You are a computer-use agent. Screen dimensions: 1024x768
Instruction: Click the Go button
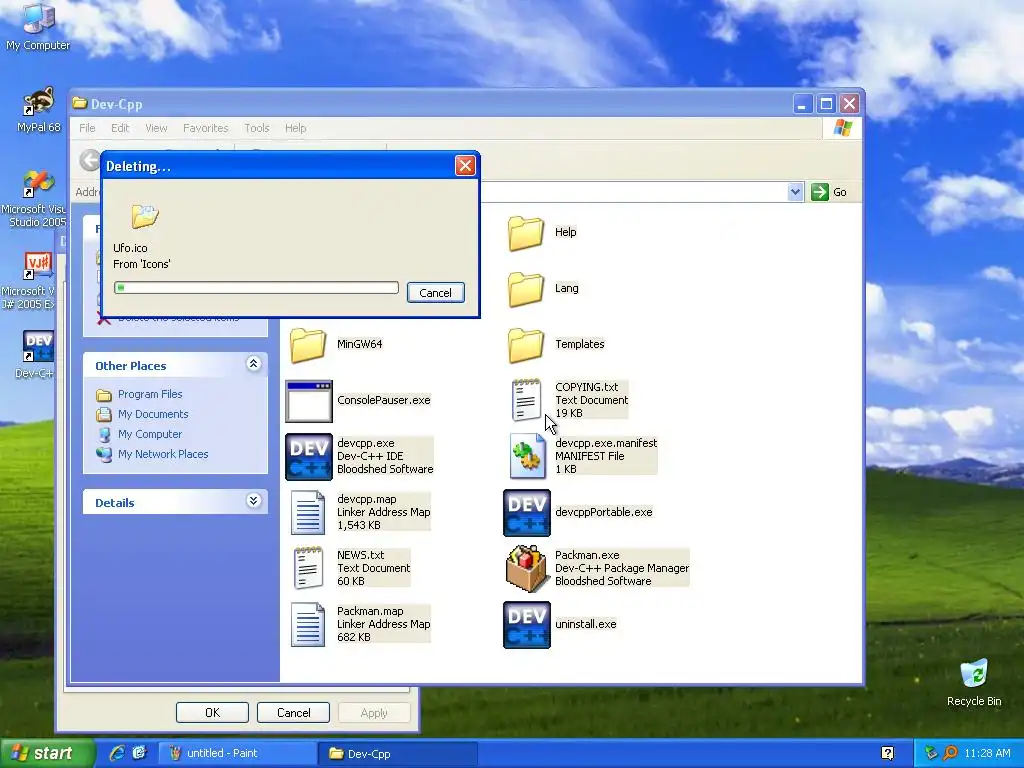pos(829,192)
